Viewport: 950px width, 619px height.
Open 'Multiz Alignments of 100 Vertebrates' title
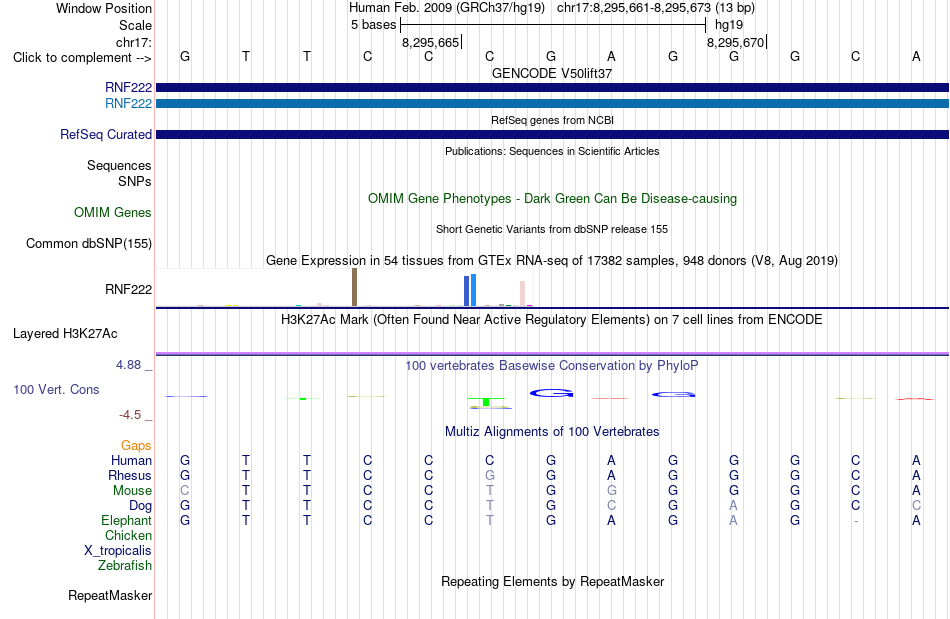[552, 431]
